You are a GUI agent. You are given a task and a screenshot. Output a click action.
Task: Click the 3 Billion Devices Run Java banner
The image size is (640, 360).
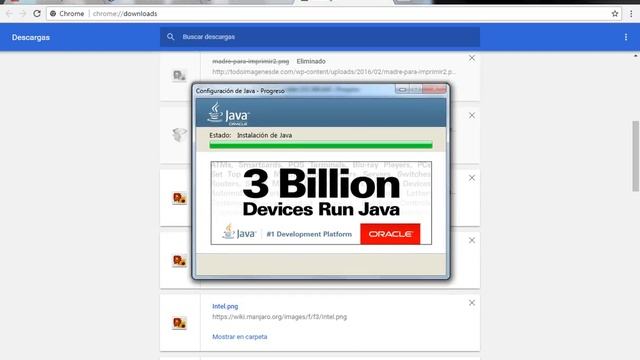[321, 203]
